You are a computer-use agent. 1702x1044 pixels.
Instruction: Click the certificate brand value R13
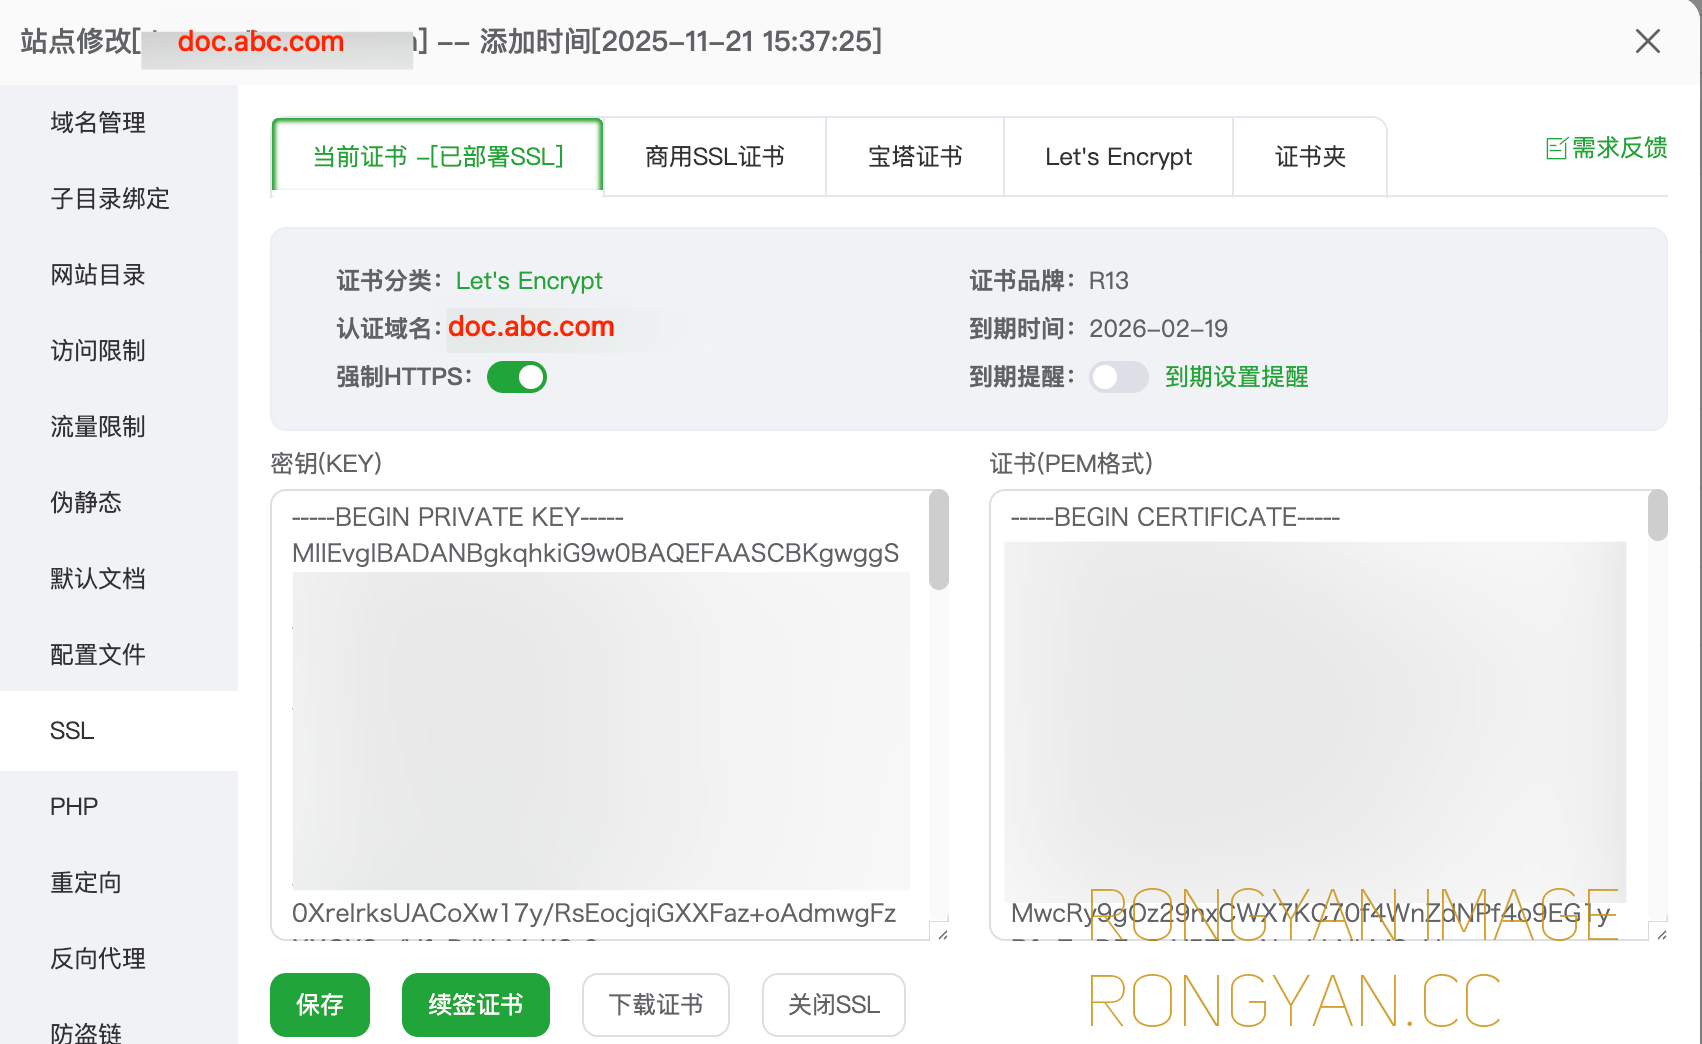1108,281
